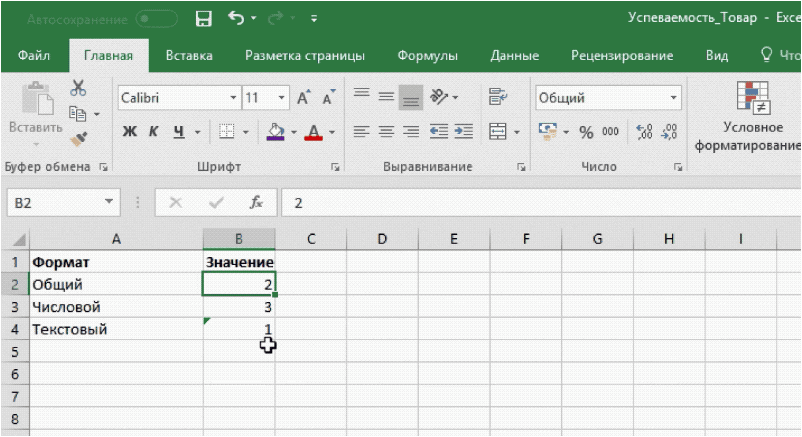Image resolution: width=802 pixels, height=437 pixels.
Task: Expand the borders dropdown arrow
Action: click(246, 132)
